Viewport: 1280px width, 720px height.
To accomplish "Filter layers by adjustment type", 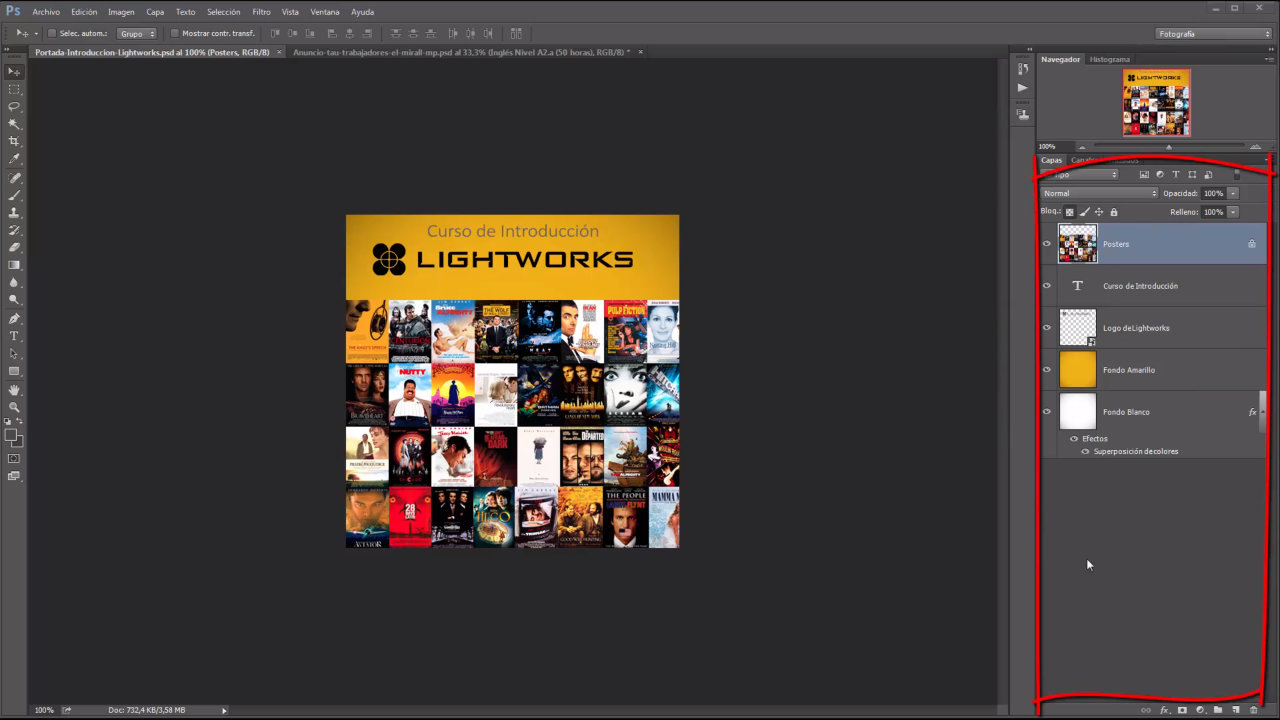I will tap(1160, 175).
